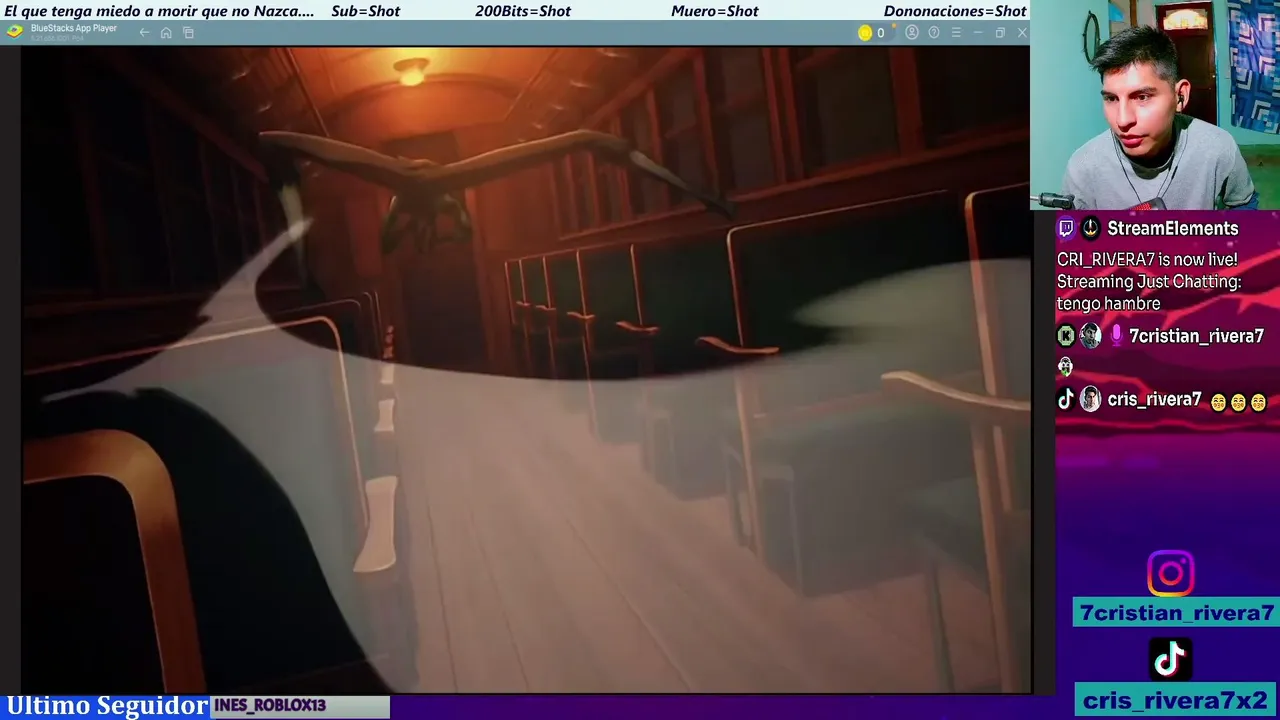Click the first emoji after cris_rivera7
Viewport: 1280px width, 720px height.
coord(1218,402)
